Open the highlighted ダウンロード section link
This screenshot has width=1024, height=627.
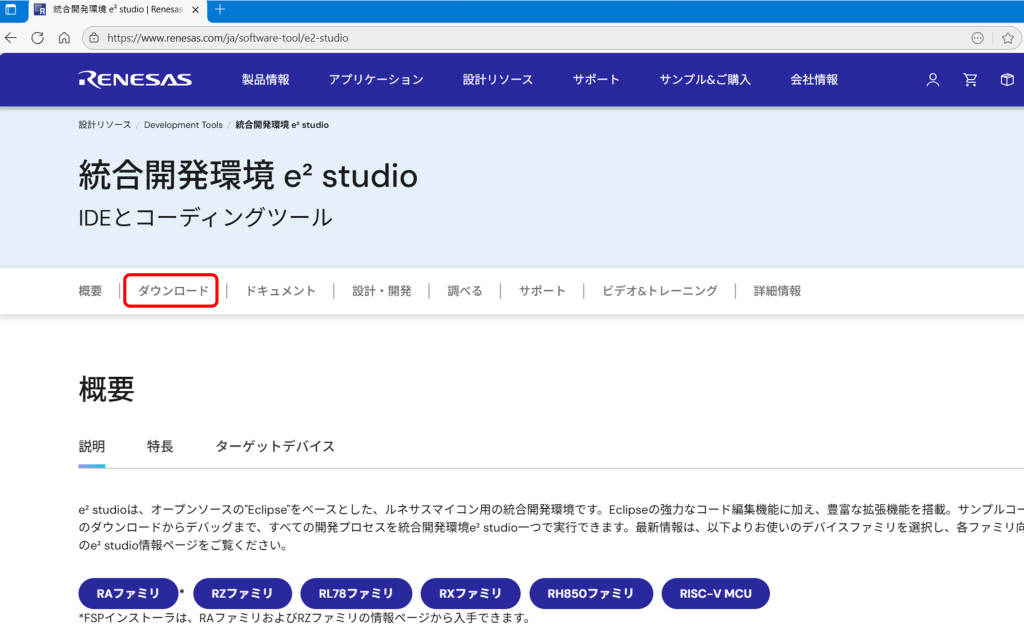[170, 290]
